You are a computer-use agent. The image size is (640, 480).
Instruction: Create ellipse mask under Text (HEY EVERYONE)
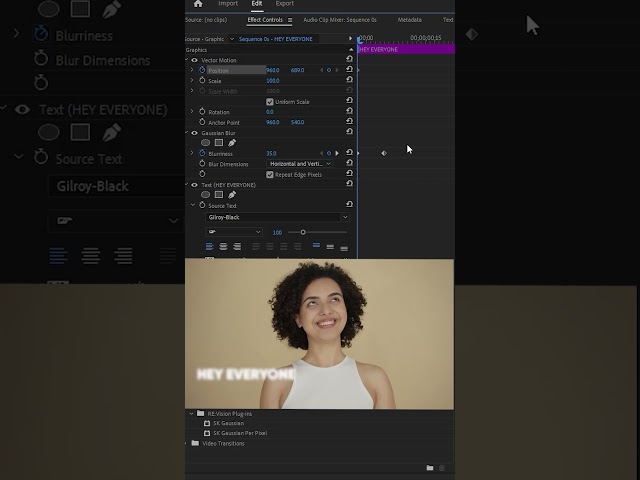pos(206,195)
